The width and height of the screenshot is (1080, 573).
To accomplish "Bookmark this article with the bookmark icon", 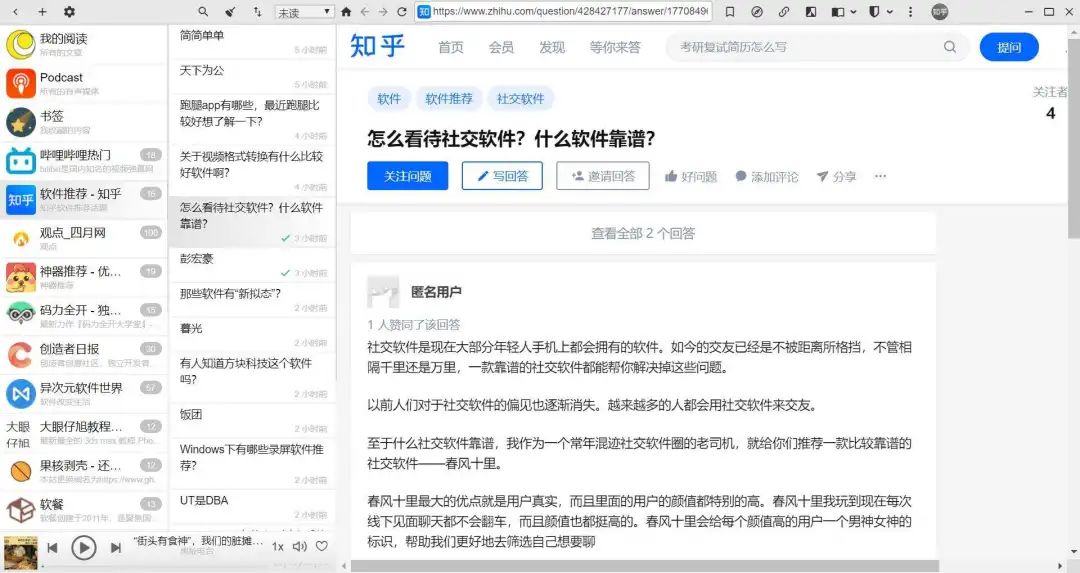I will [x=730, y=12].
